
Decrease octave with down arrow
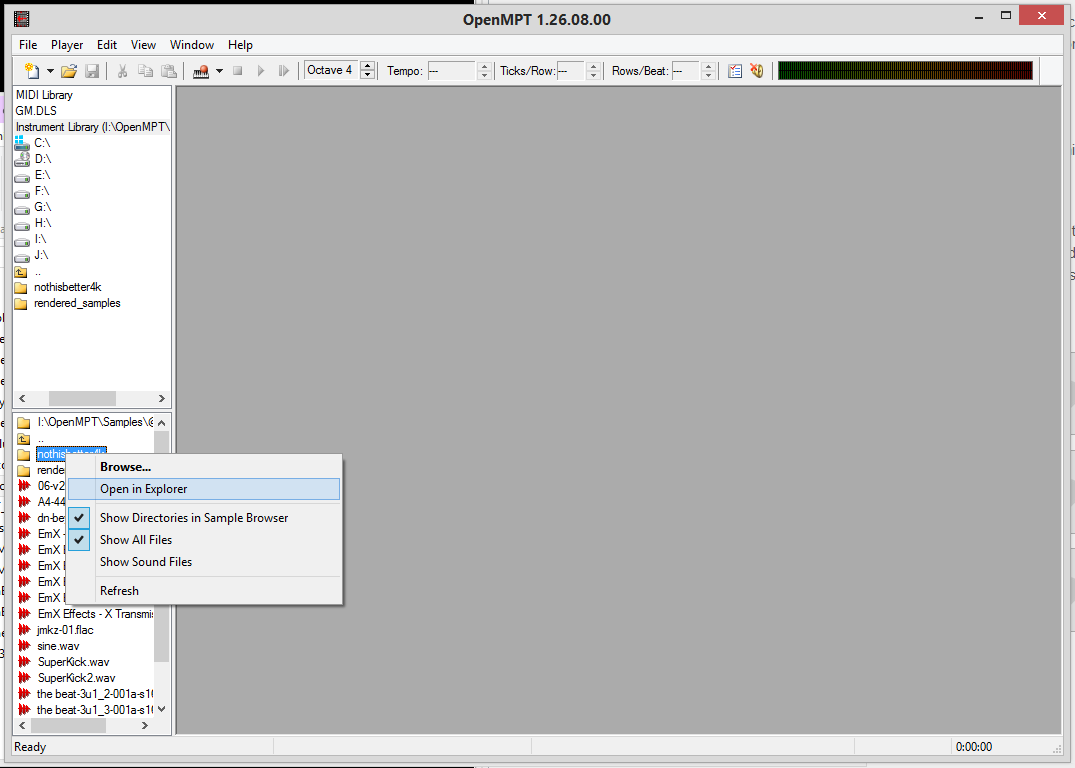[x=367, y=75]
